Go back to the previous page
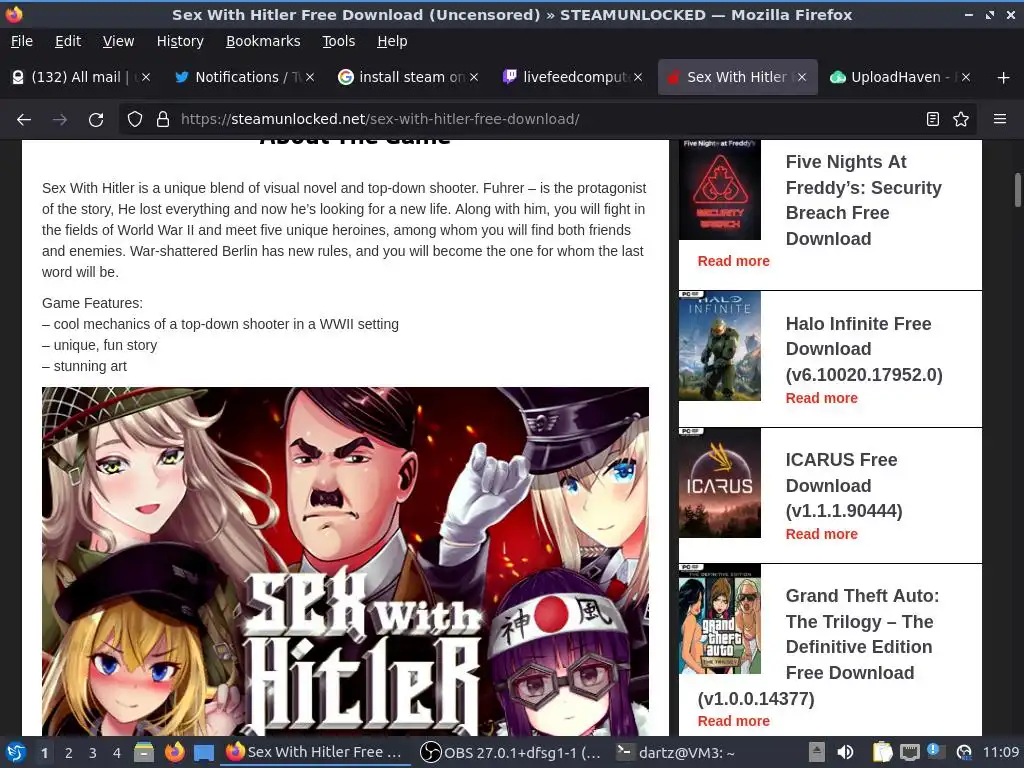Screen dimensions: 1024x768 click(x=24, y=120)
